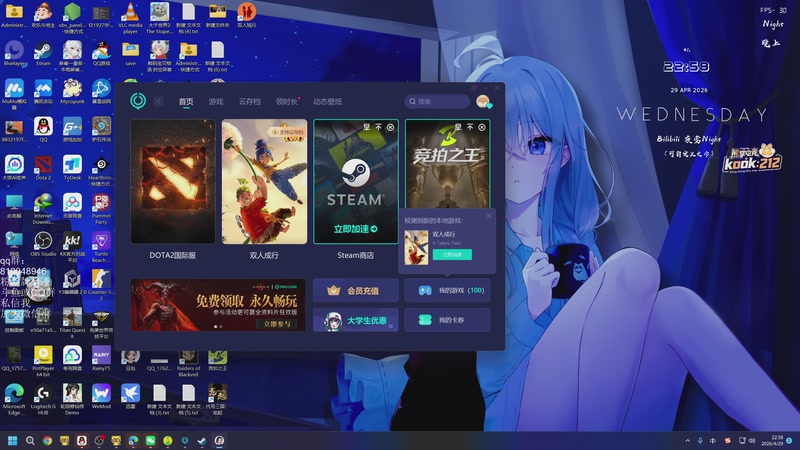Viewport: 800px width, 450px height.
Task: Remove the Steam card using its X icon
Action: tap(390, 127)
